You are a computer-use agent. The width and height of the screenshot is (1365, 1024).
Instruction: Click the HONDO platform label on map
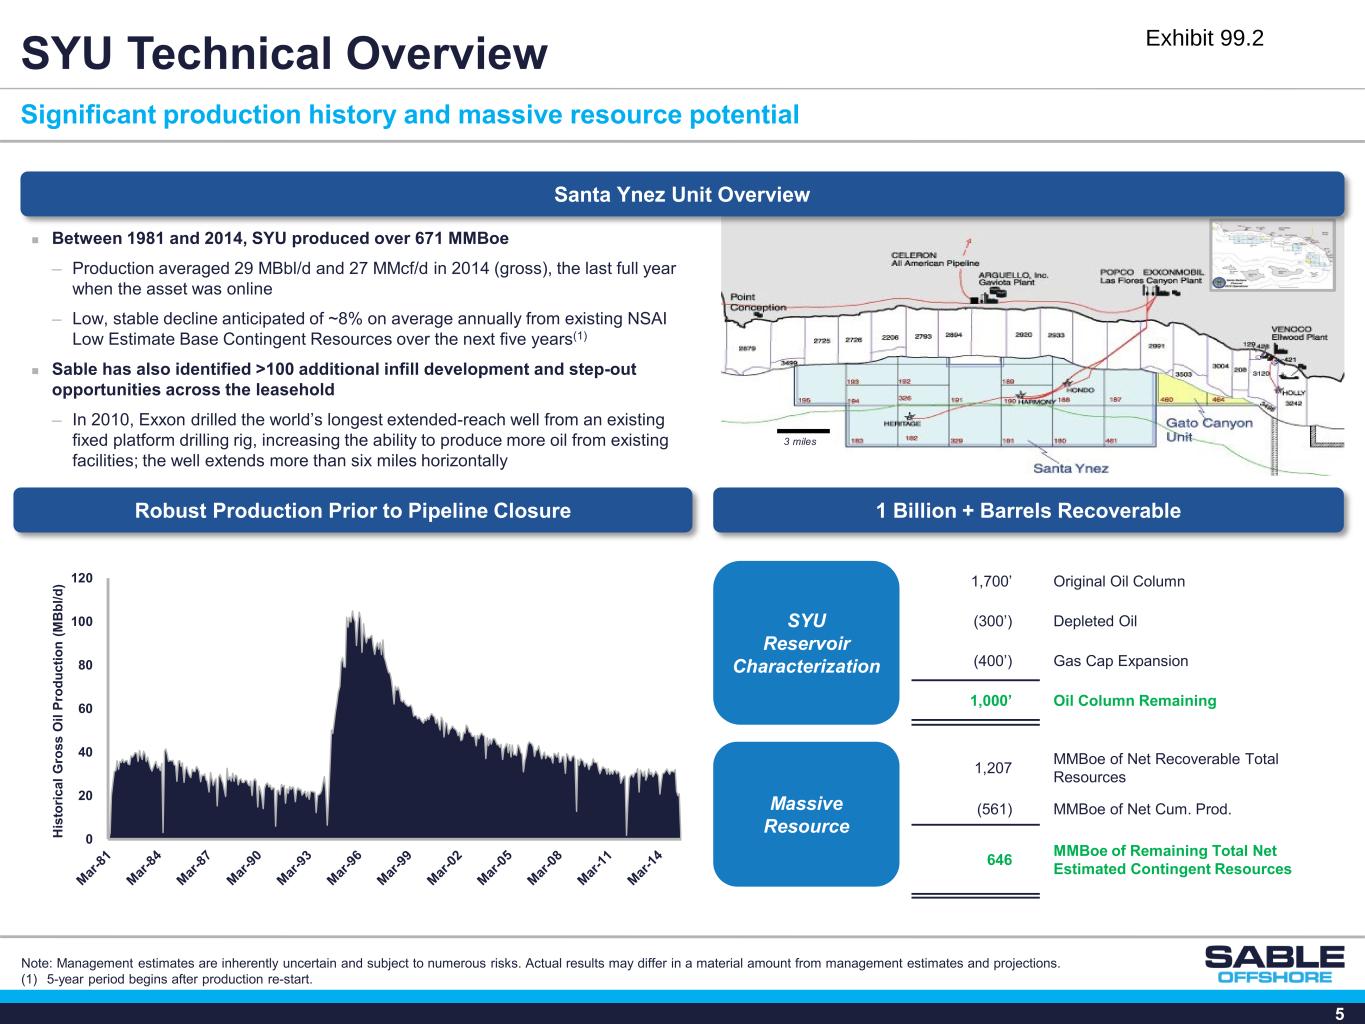tap(1082, 390)
